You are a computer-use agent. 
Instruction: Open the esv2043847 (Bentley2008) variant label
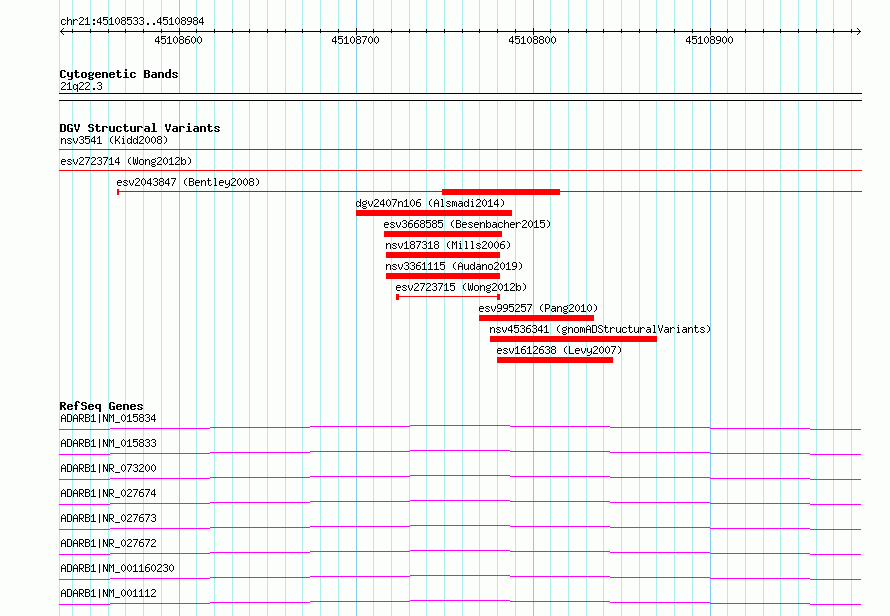pyautogui.click(x=188, y=182)
